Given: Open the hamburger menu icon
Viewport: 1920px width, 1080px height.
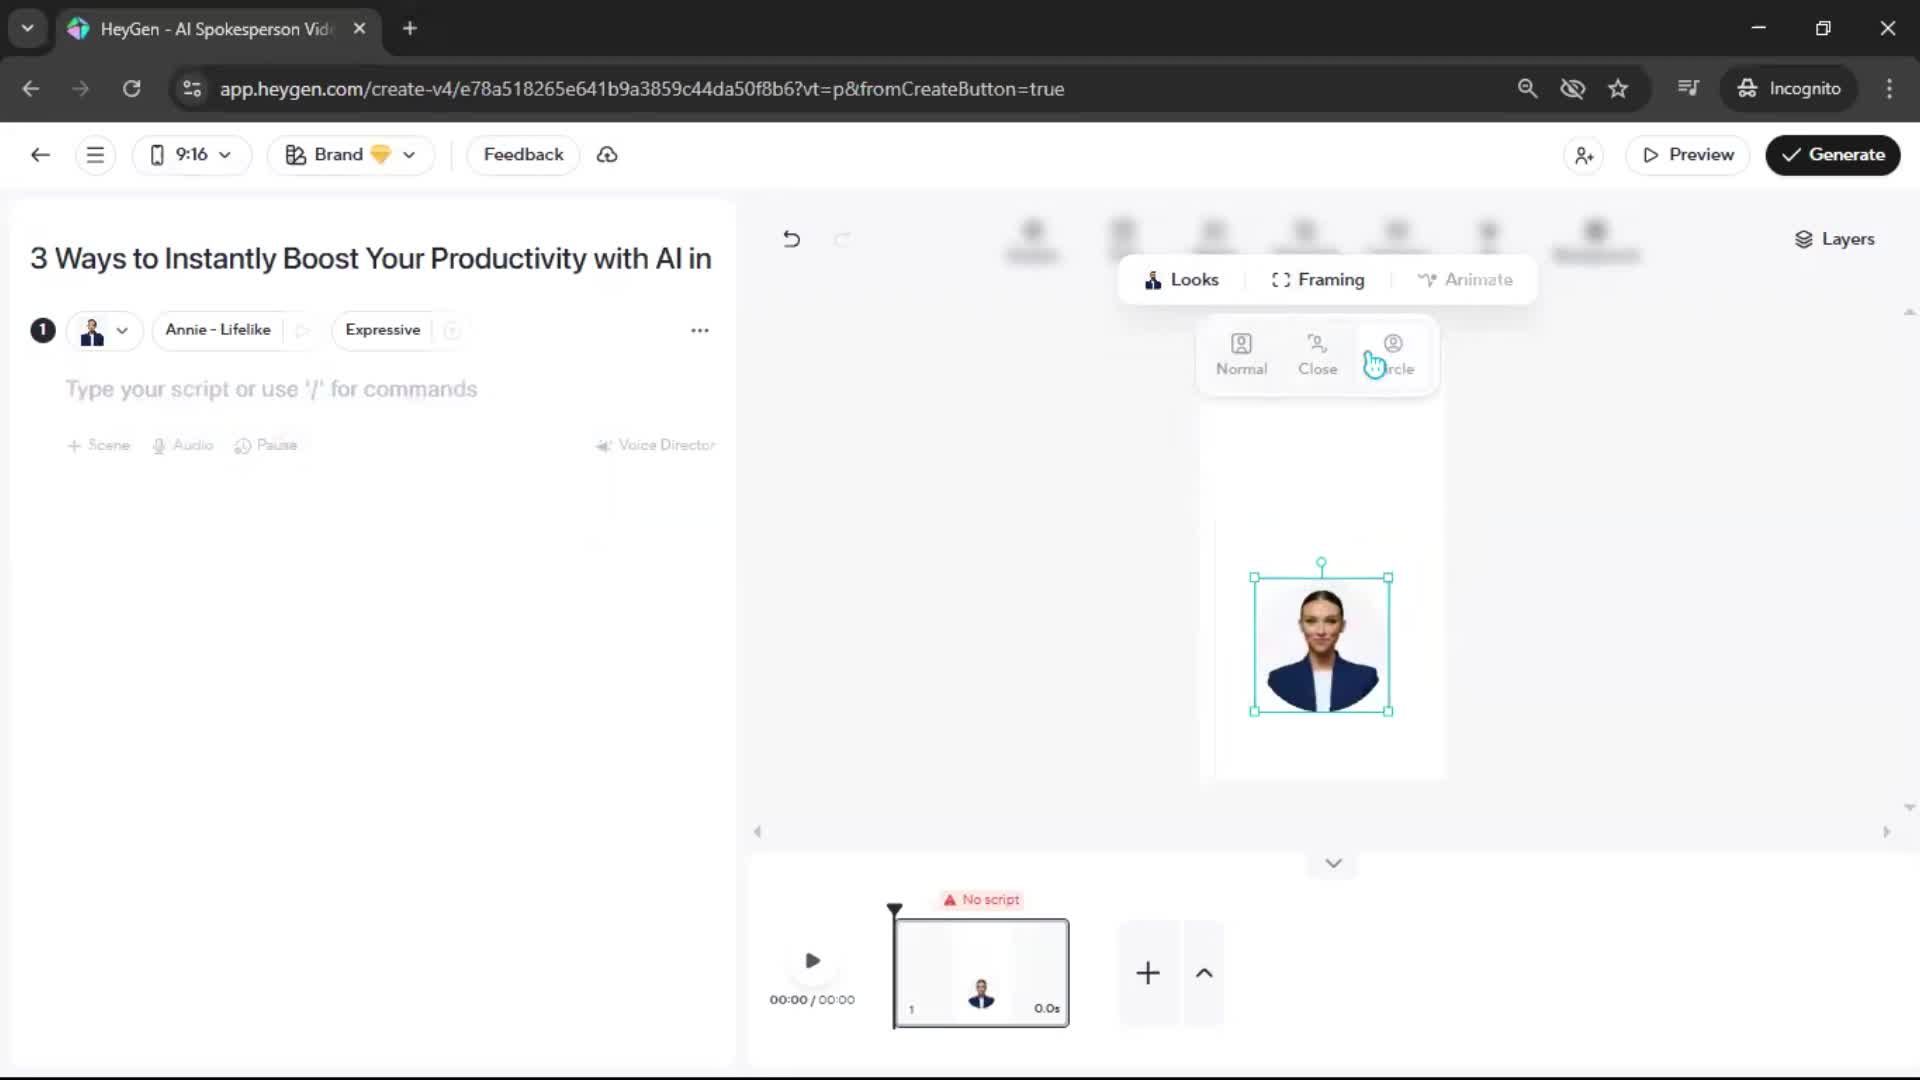Looking at the screenshot, I should coord(95,155).
